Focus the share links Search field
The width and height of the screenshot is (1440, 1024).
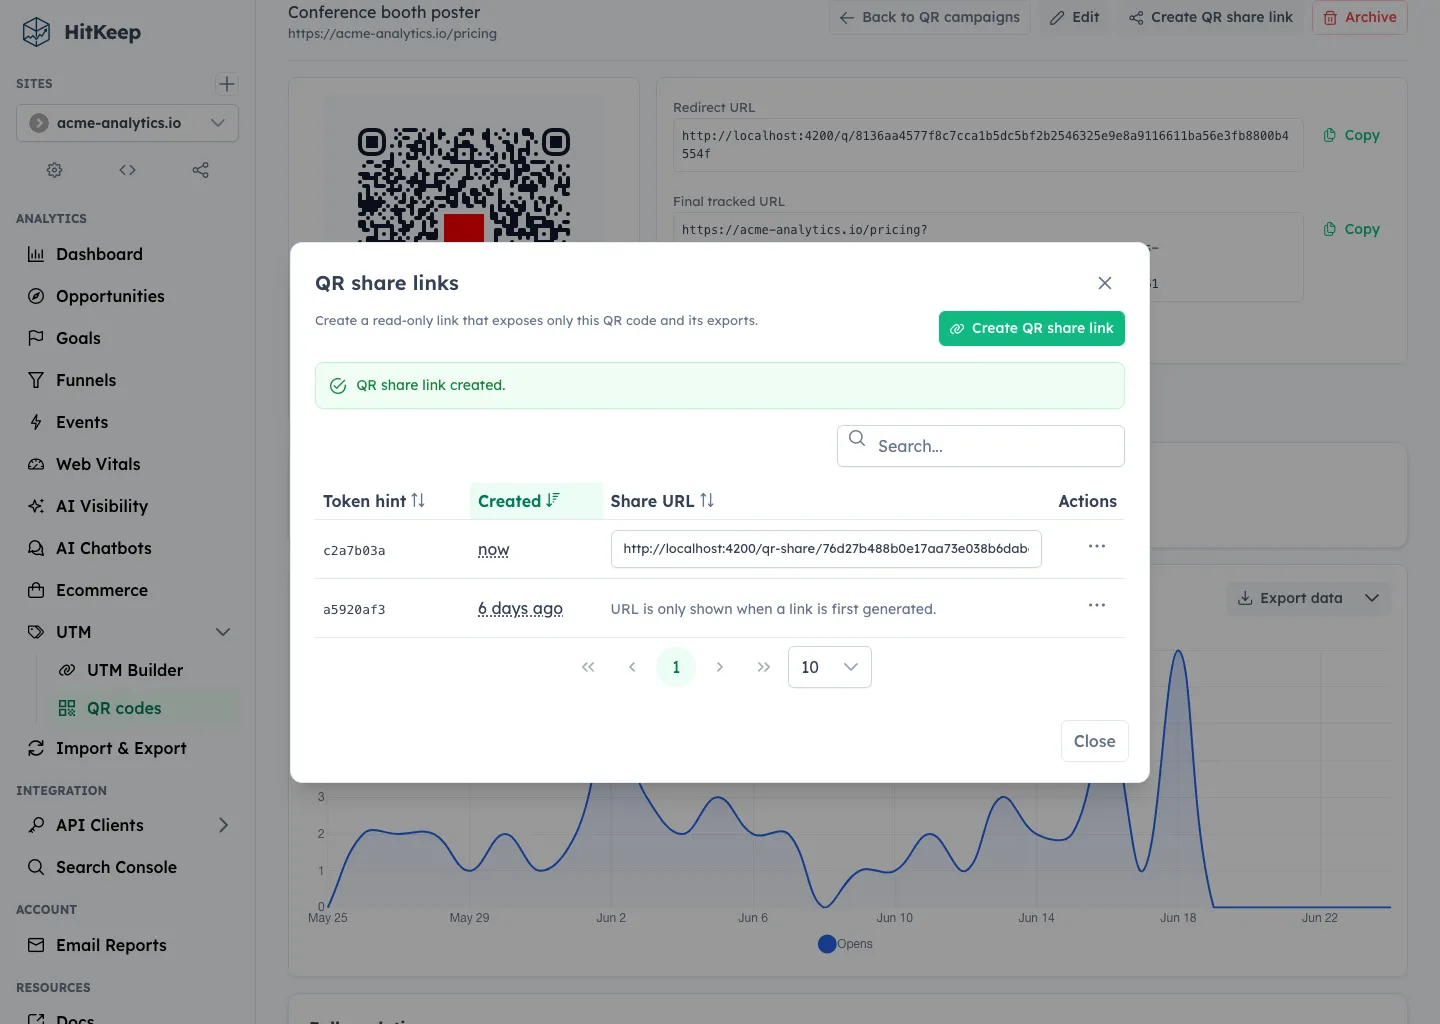coord(981,446)
